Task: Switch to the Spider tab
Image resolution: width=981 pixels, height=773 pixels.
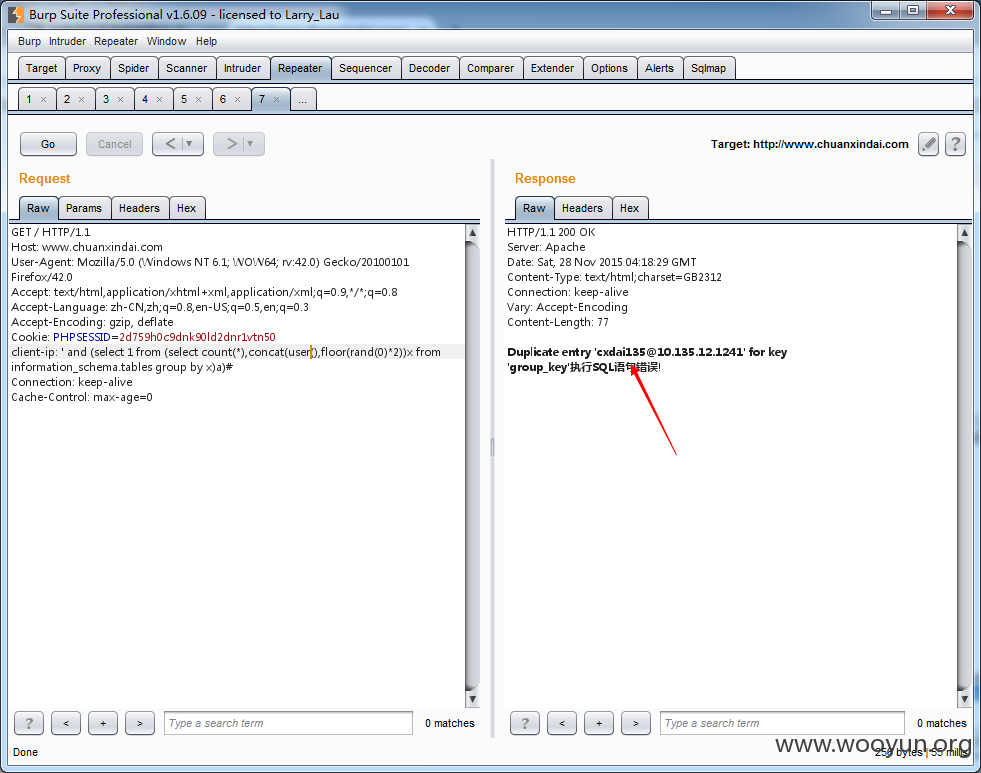Action: coord(134,68)
